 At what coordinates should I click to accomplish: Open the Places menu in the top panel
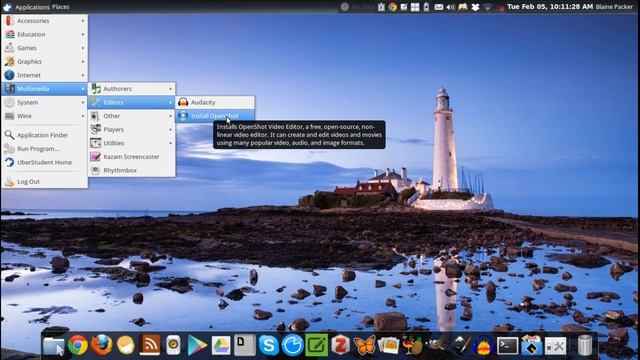click(60, 7)
